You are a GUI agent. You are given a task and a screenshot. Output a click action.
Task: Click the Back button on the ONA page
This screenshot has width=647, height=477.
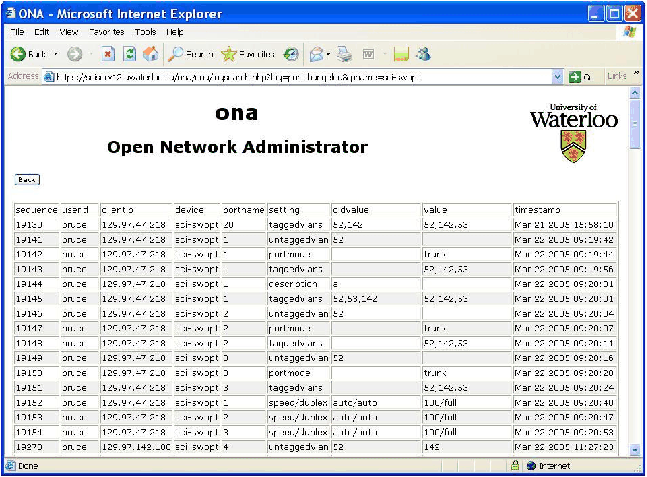(27, 180)
